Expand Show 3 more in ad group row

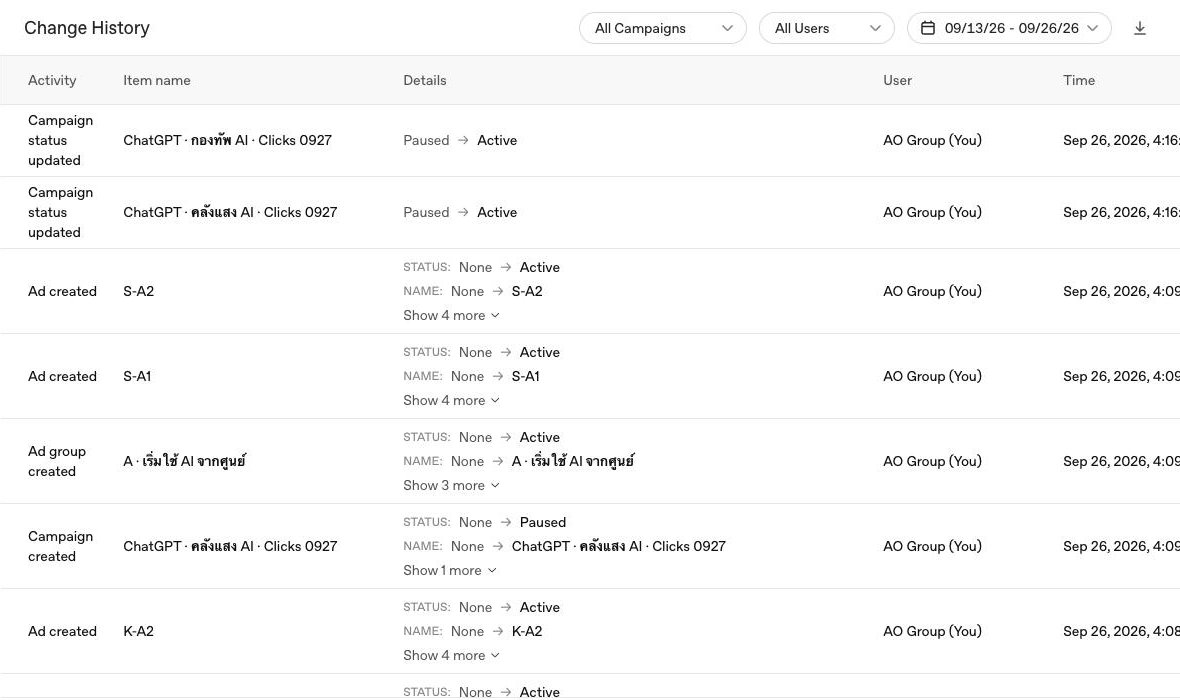(x=451, y=485)
